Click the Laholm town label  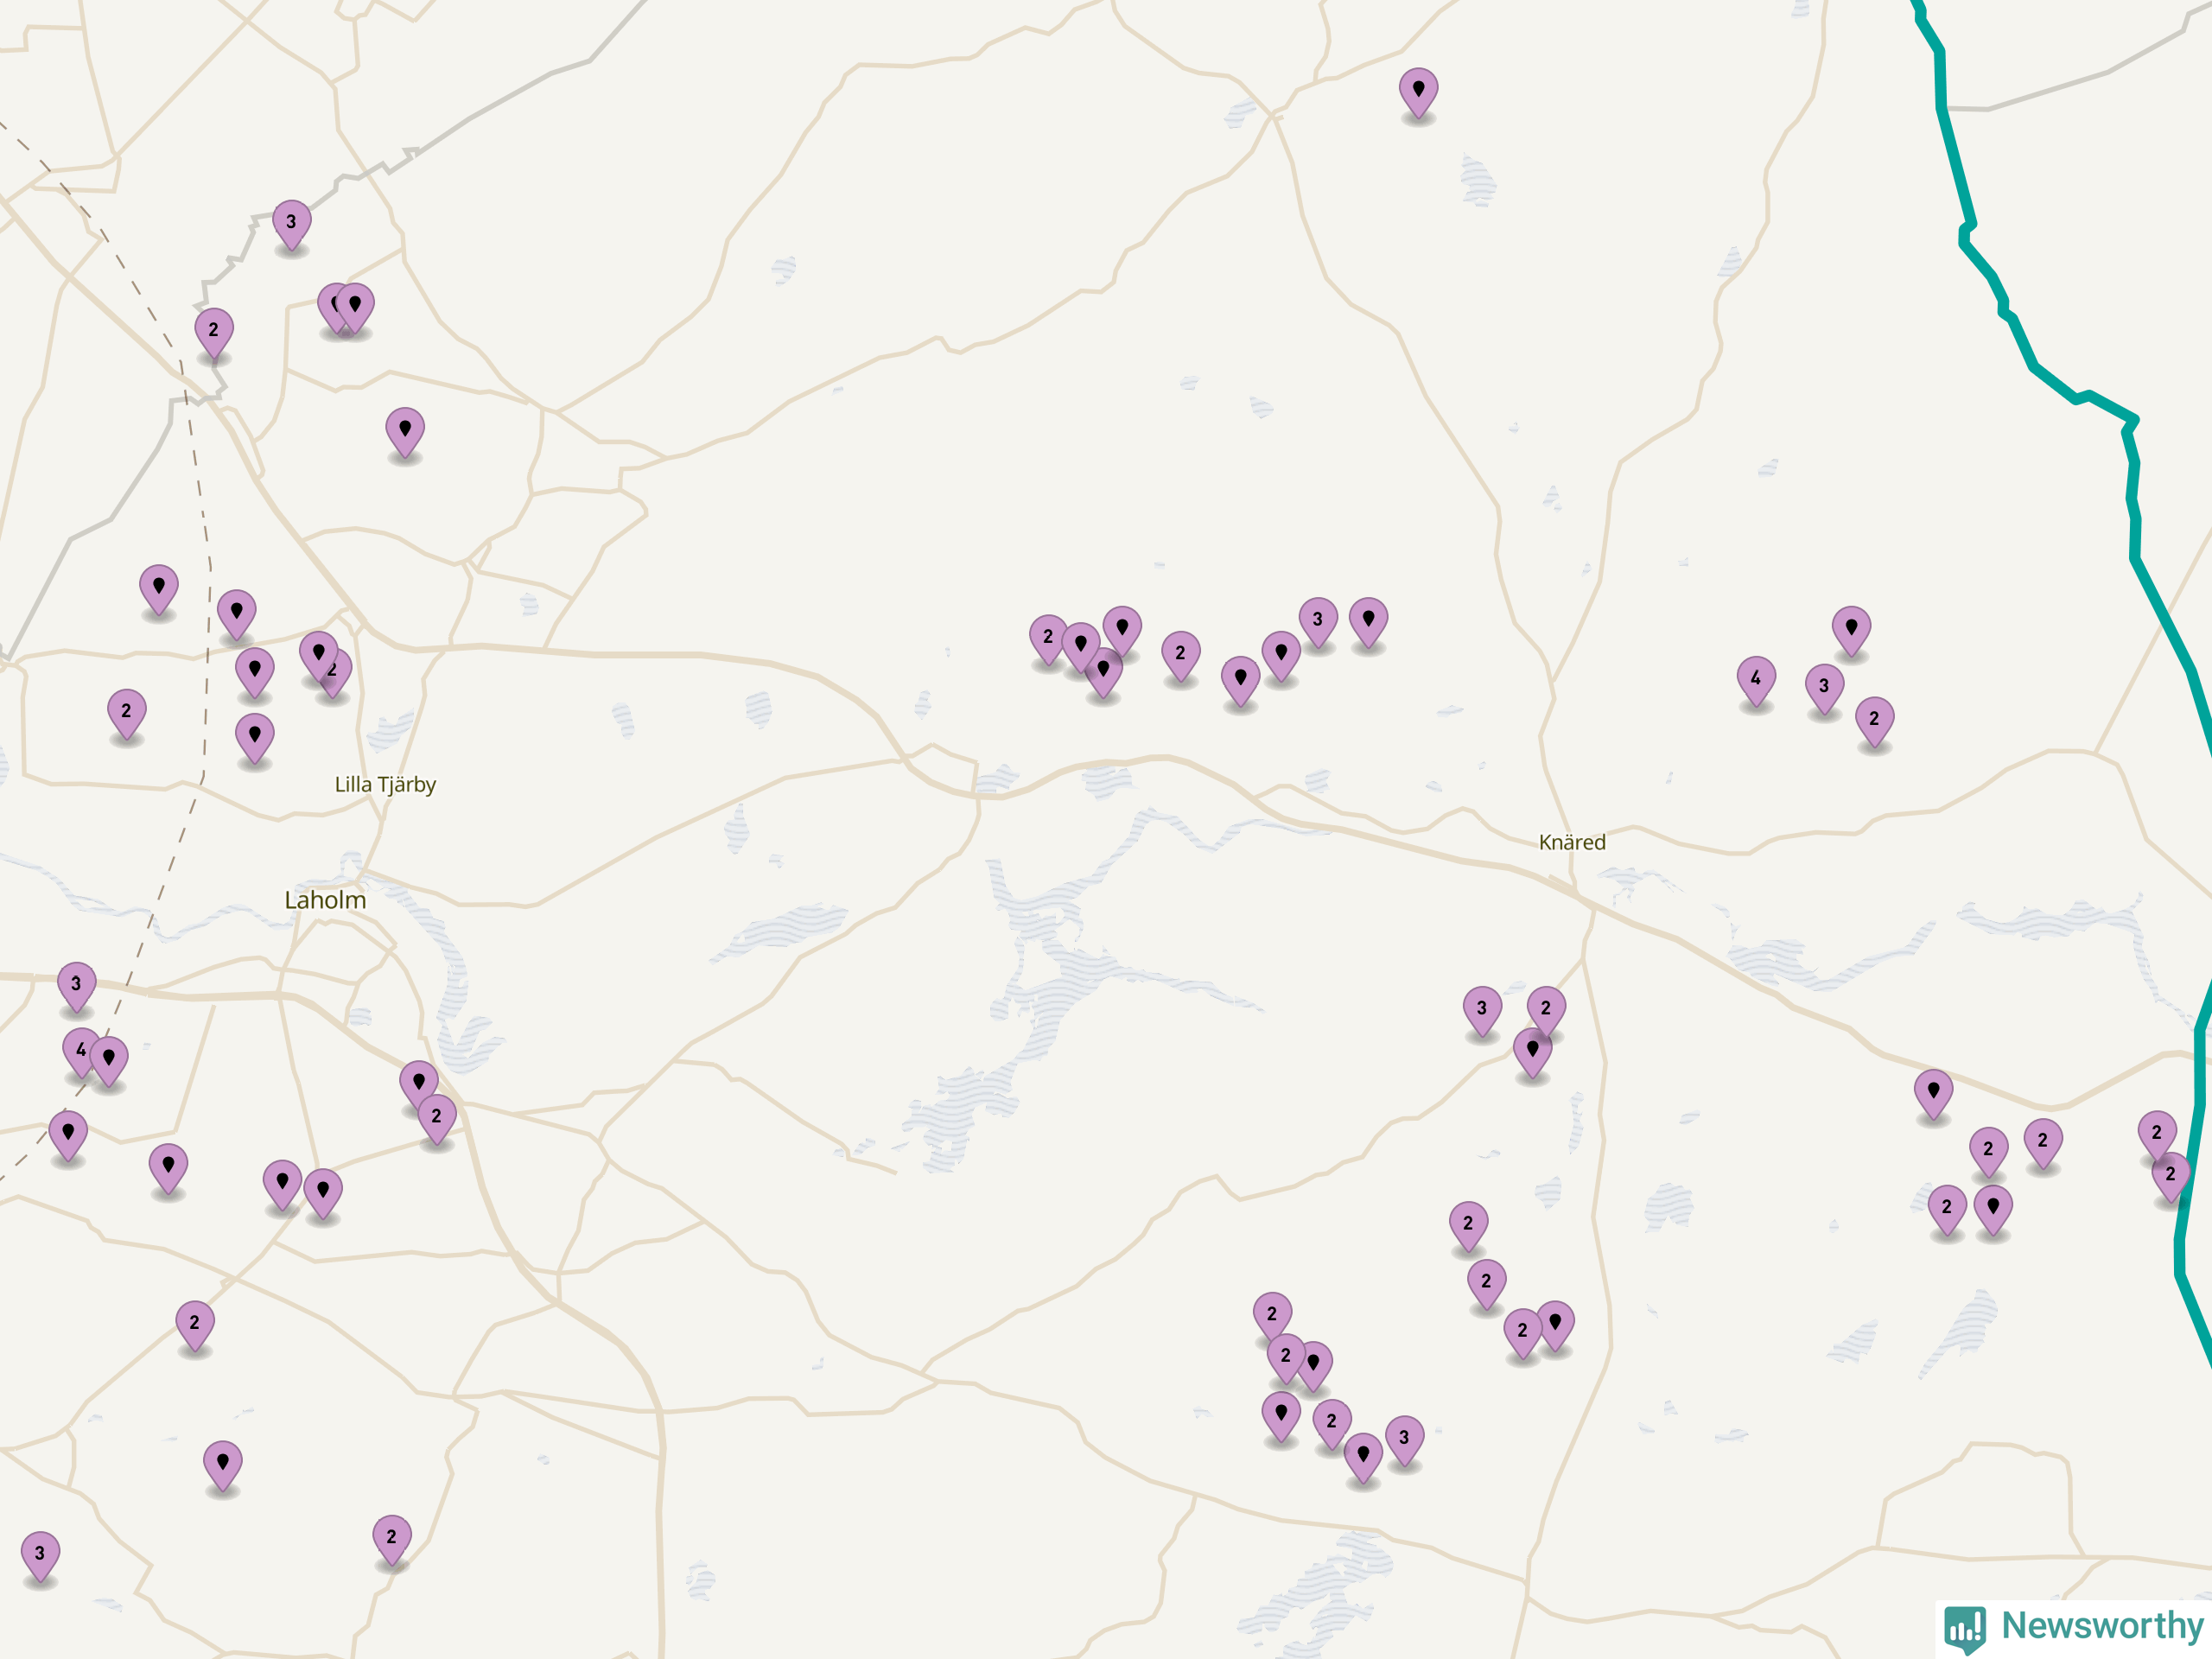[x=325, y=900]
